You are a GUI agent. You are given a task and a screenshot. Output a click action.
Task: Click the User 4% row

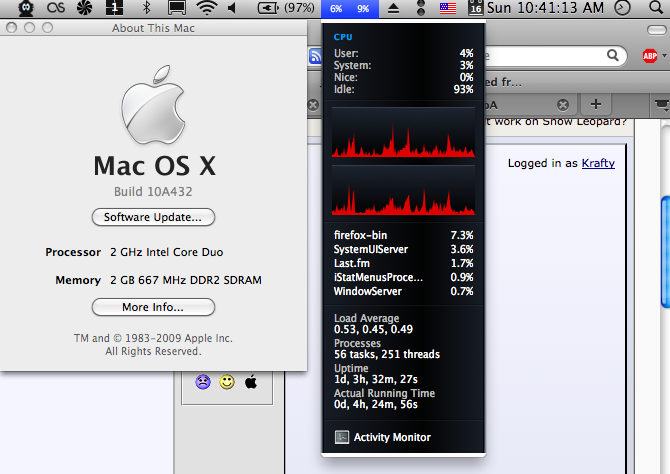pos(403,53)
